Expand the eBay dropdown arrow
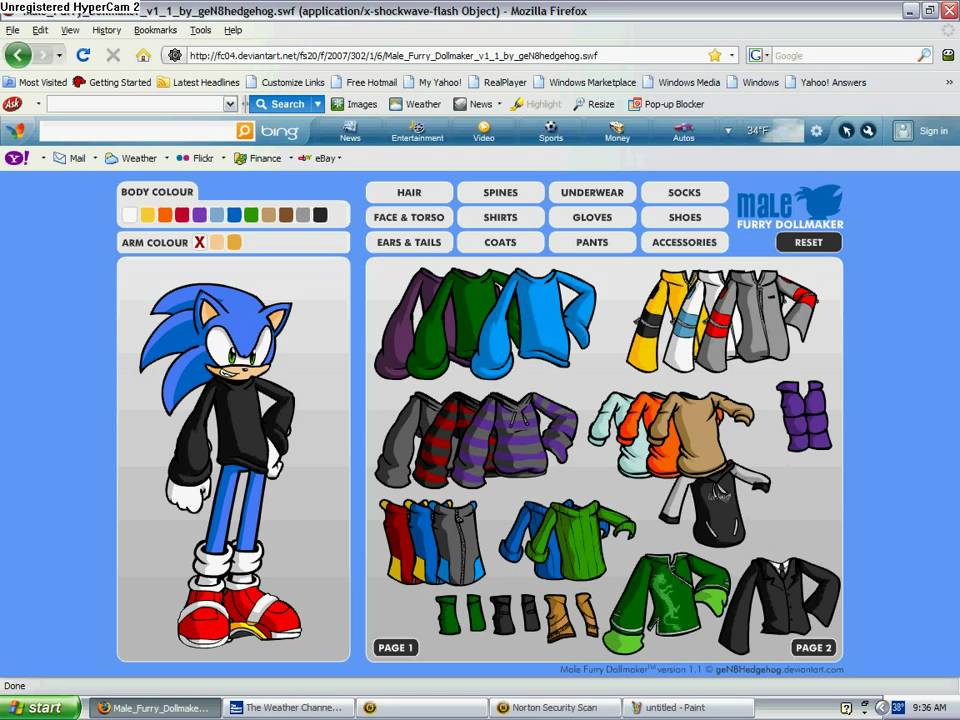 [x=339, y=158]
